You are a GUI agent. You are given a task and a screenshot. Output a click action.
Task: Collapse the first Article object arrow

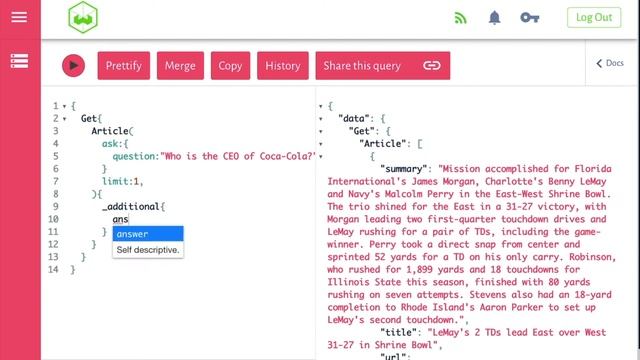pyautogui.click(x=321, y=157)
